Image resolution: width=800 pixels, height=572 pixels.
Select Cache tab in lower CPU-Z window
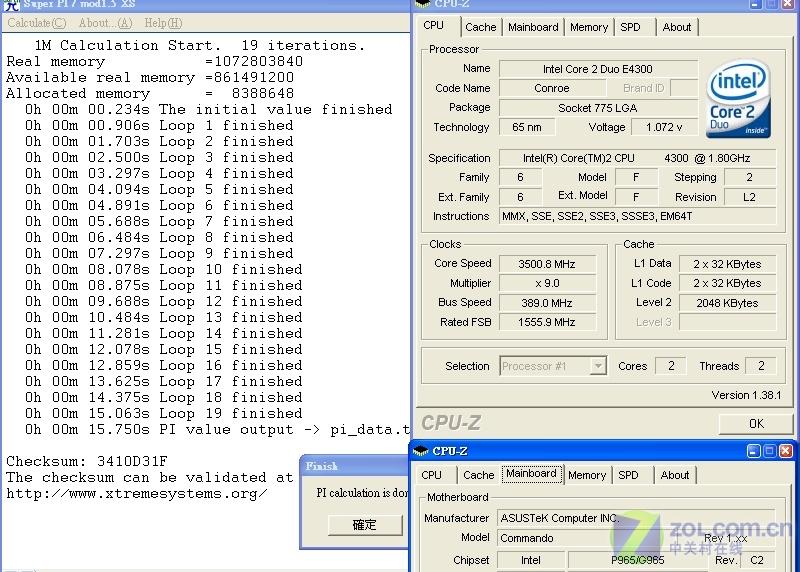[x=479, y=475]
